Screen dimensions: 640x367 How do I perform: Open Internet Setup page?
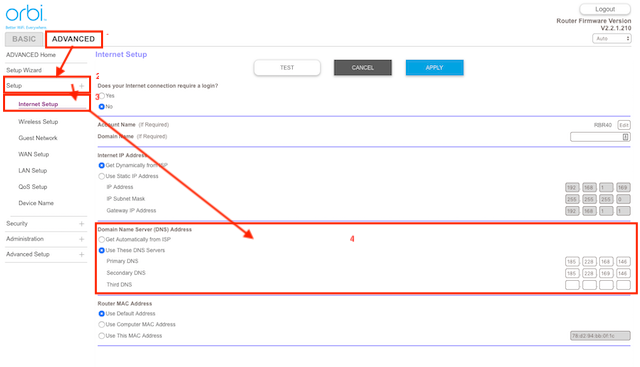38,104
